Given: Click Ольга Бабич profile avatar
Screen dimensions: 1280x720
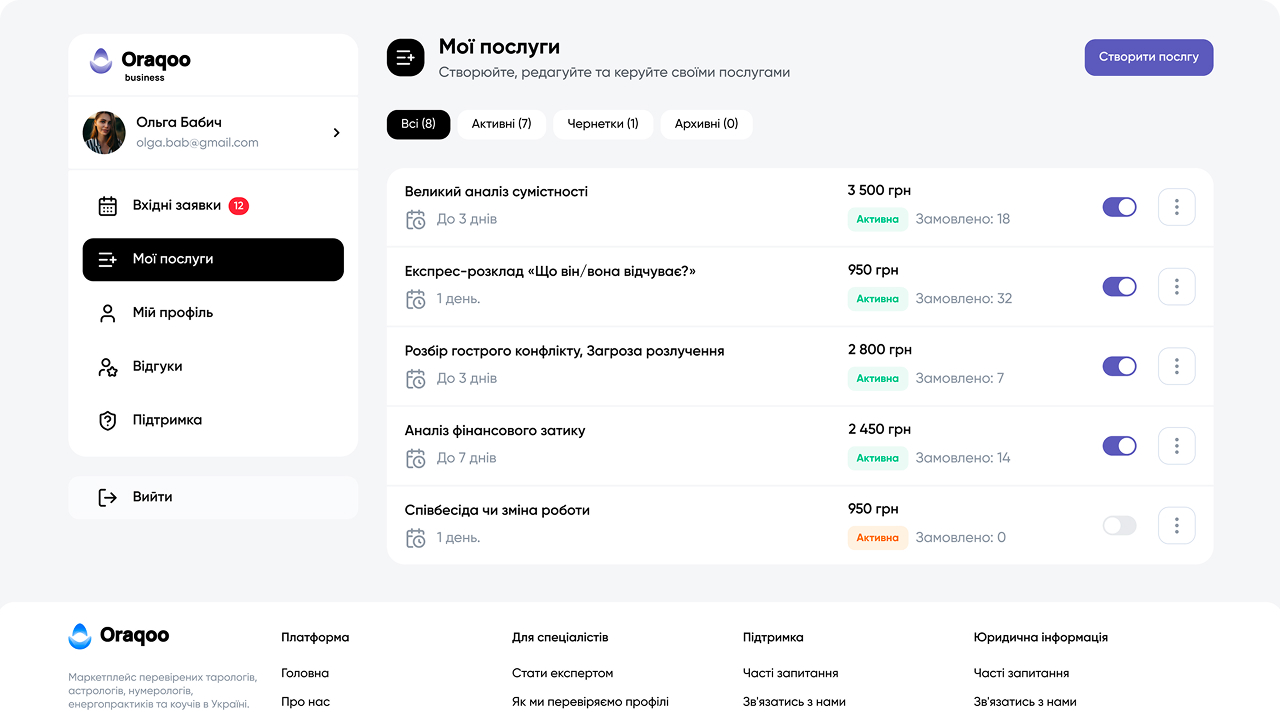Looking at the screenshot, I should click(x=104, y=132).
